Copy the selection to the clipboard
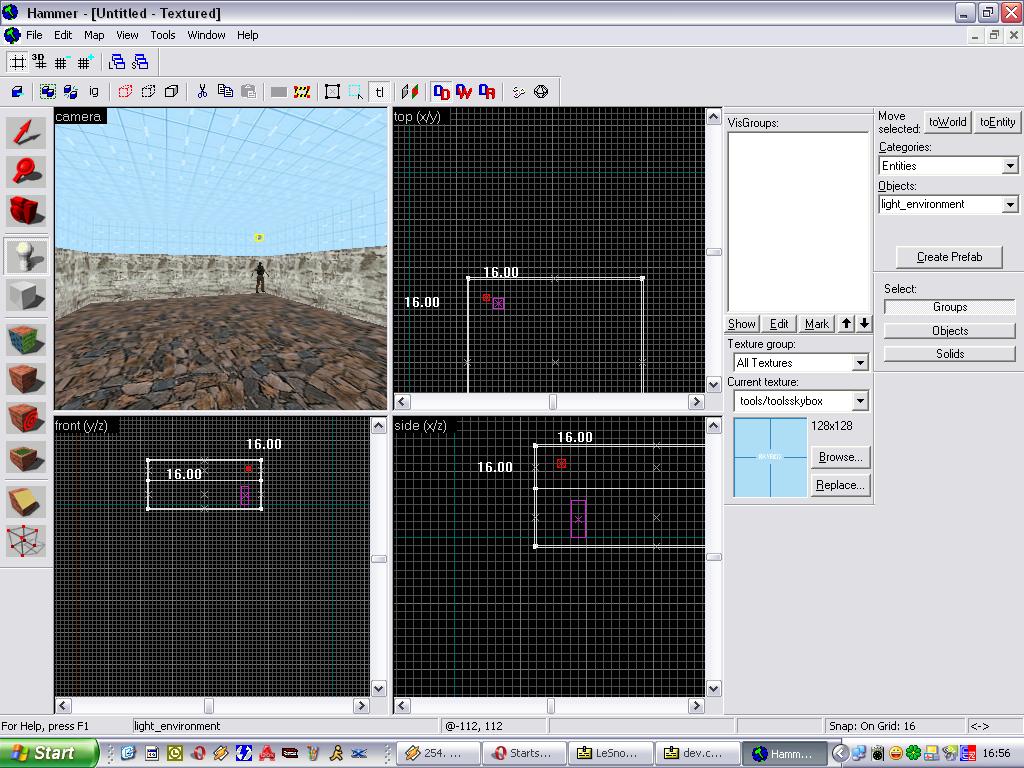The width and height of the screenshot is (1024, 768). click(x=225, y=91)
